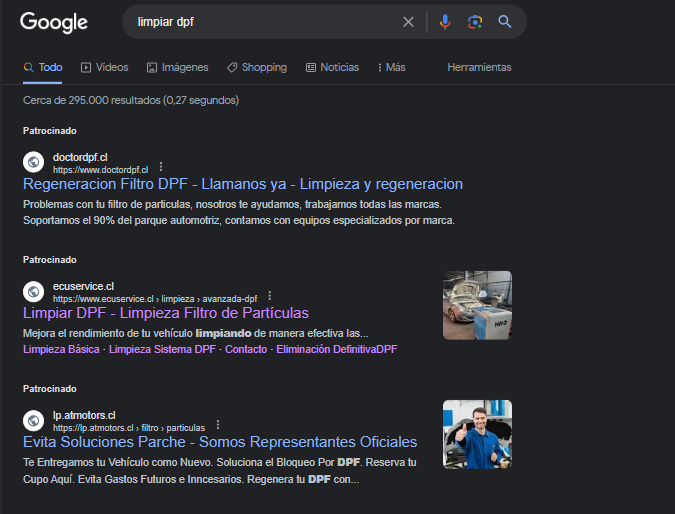This screenshot has height=514, width=675.
Task: Open three-dot menu beside ecuservice.cl URL
Action: [269, 296]
